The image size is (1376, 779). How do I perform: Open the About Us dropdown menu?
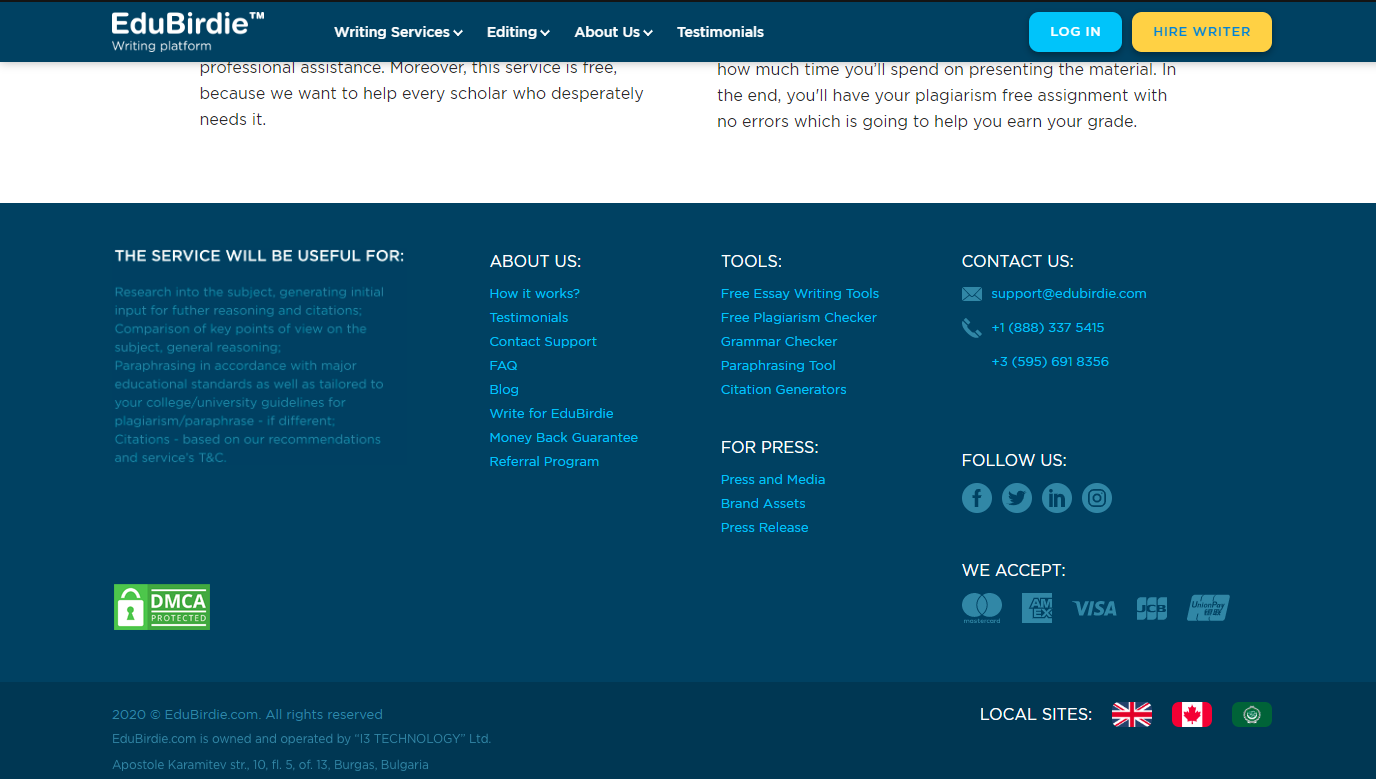pos(613,32)
